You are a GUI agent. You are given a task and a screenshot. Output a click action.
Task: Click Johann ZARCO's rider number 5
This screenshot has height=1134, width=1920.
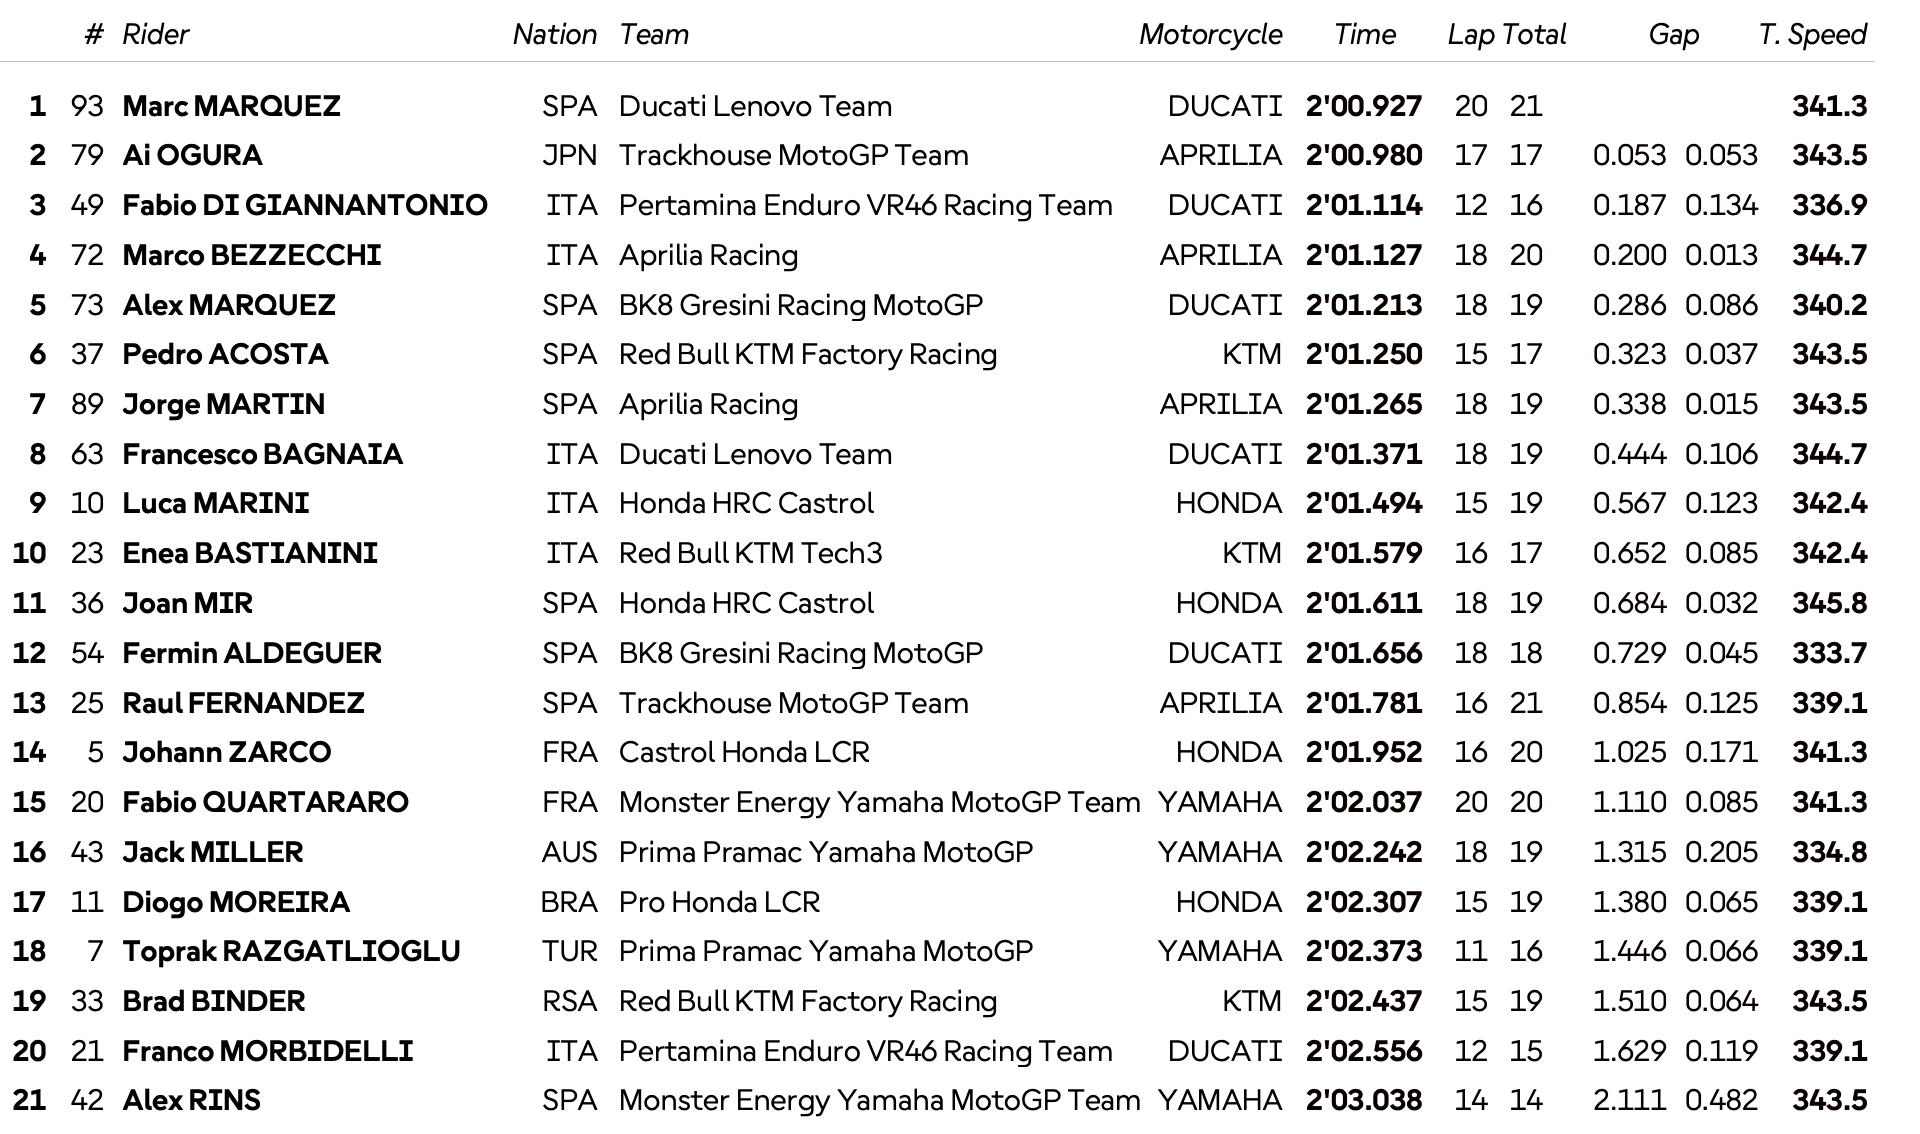click(95, 752)
